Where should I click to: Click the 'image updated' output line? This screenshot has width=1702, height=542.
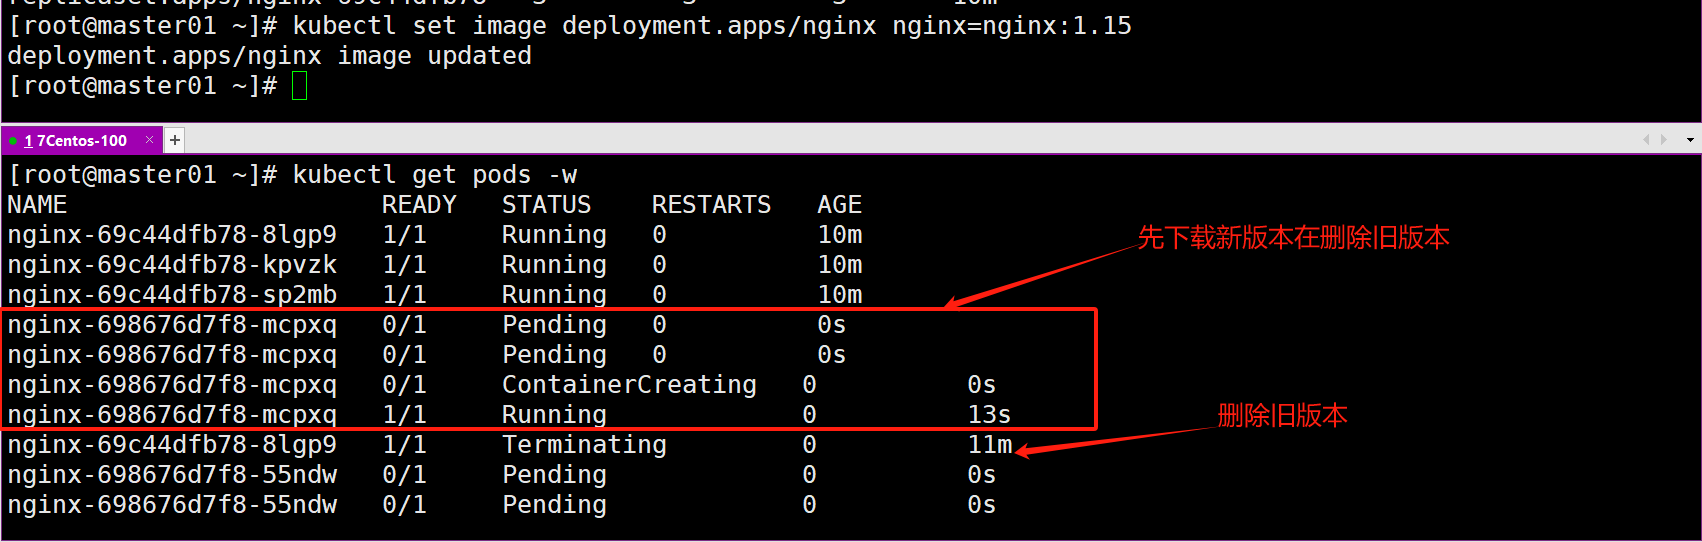coord(270,56)
